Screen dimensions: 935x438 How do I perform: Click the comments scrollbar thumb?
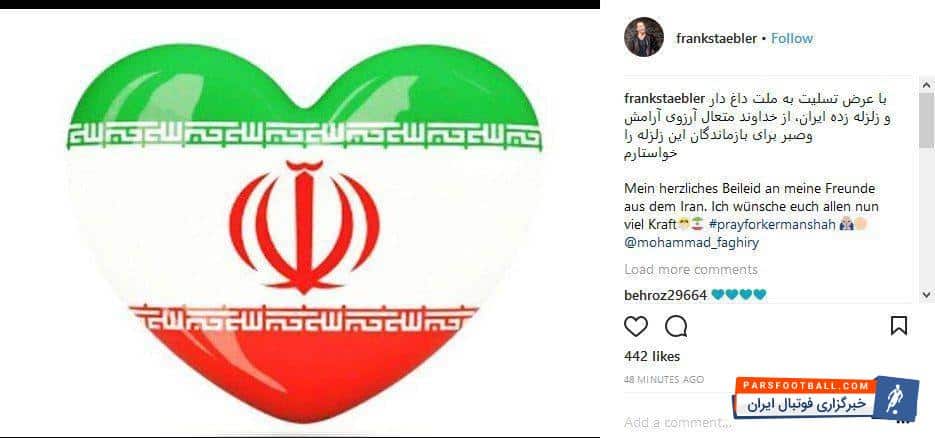tap(926, 120)
